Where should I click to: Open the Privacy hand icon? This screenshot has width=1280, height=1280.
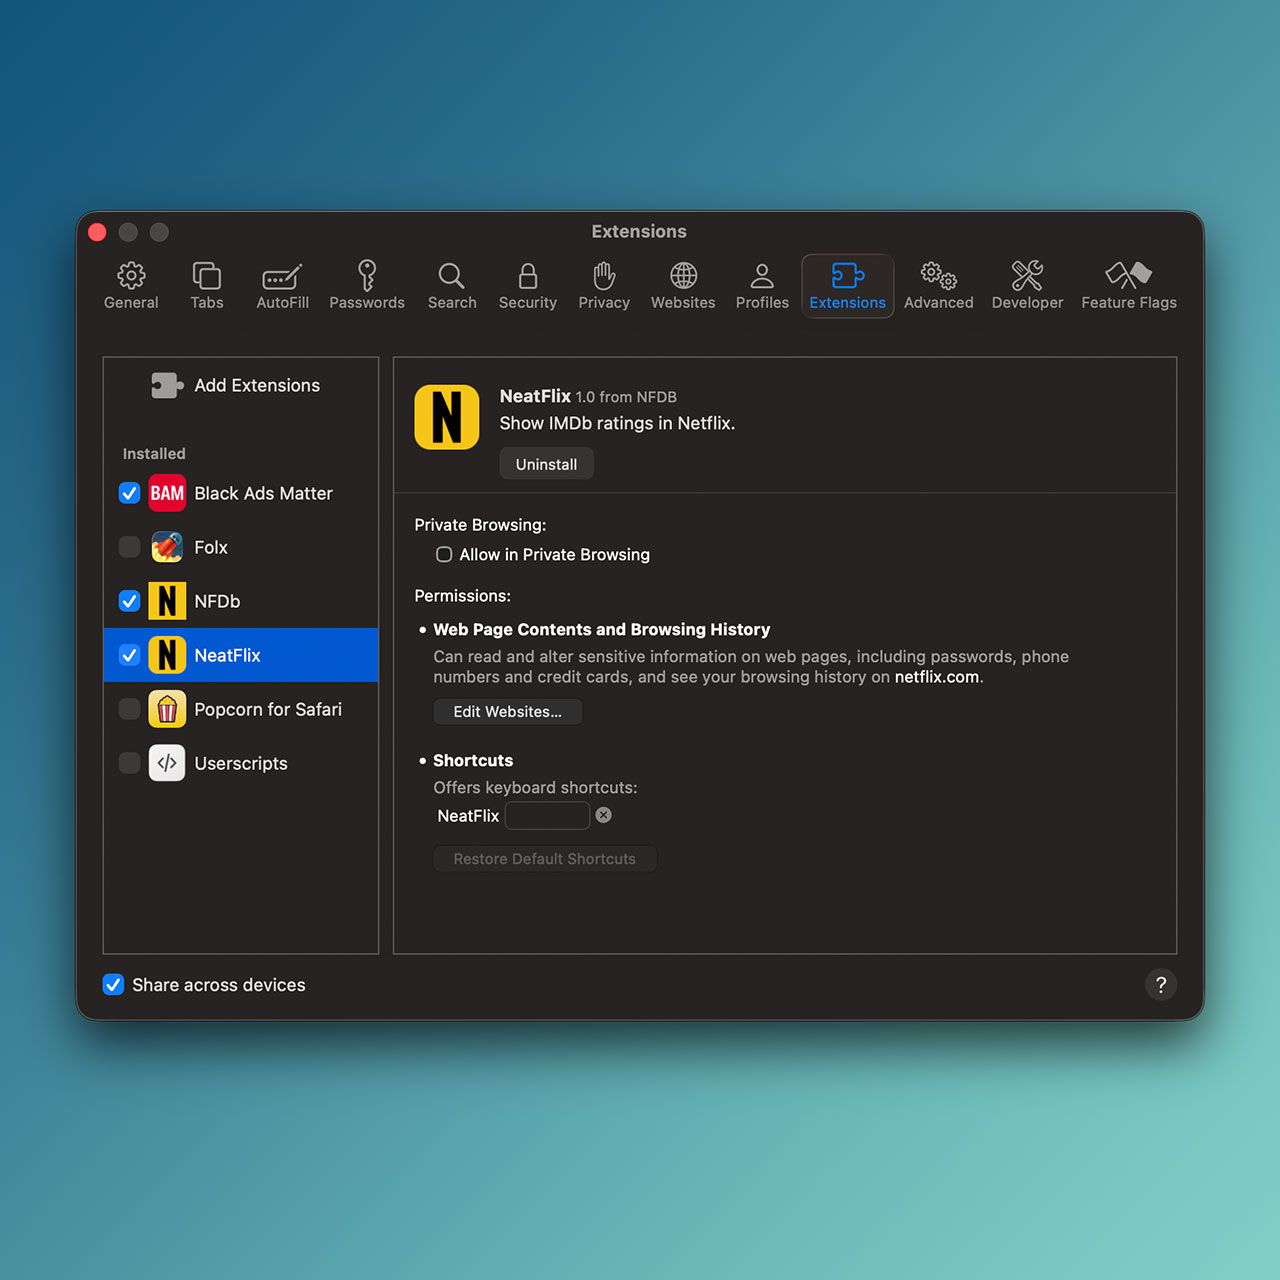604,275
